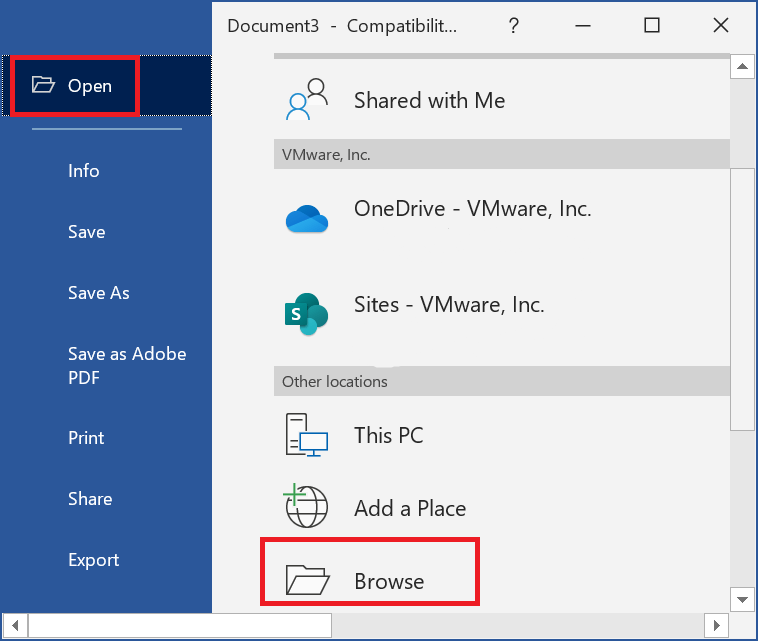
Task: Choose Save in the backstage menu
Action: pyautogui.click(x=87, y=232)
